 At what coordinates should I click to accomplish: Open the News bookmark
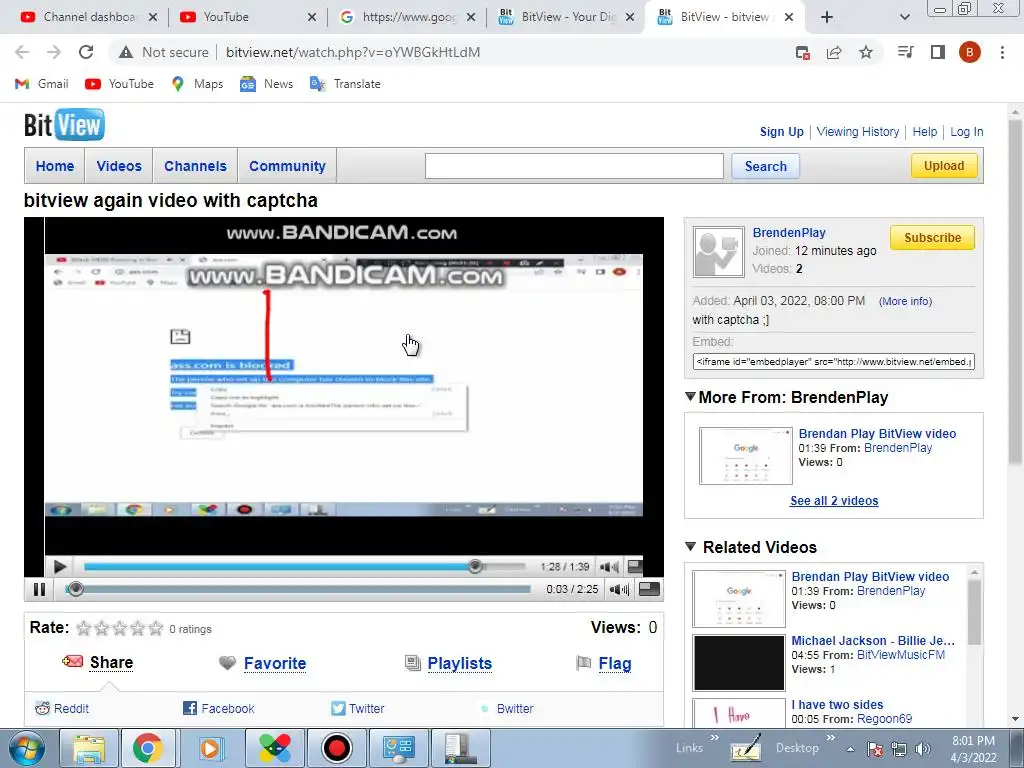266,84
